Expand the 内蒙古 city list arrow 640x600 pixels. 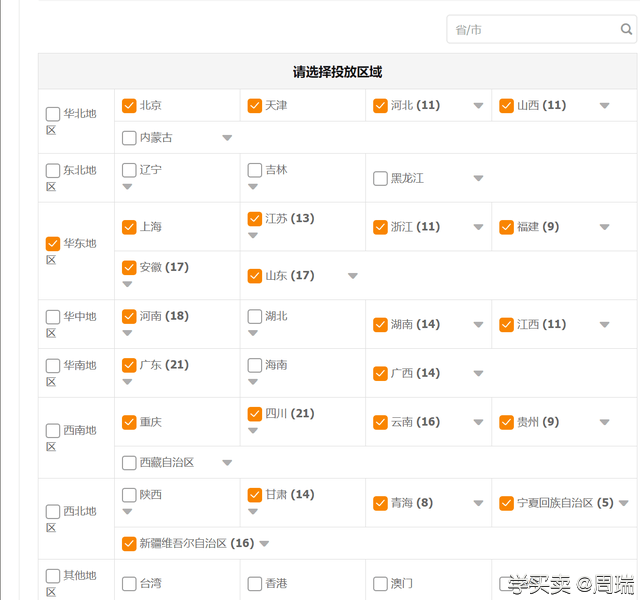(227, 138)
